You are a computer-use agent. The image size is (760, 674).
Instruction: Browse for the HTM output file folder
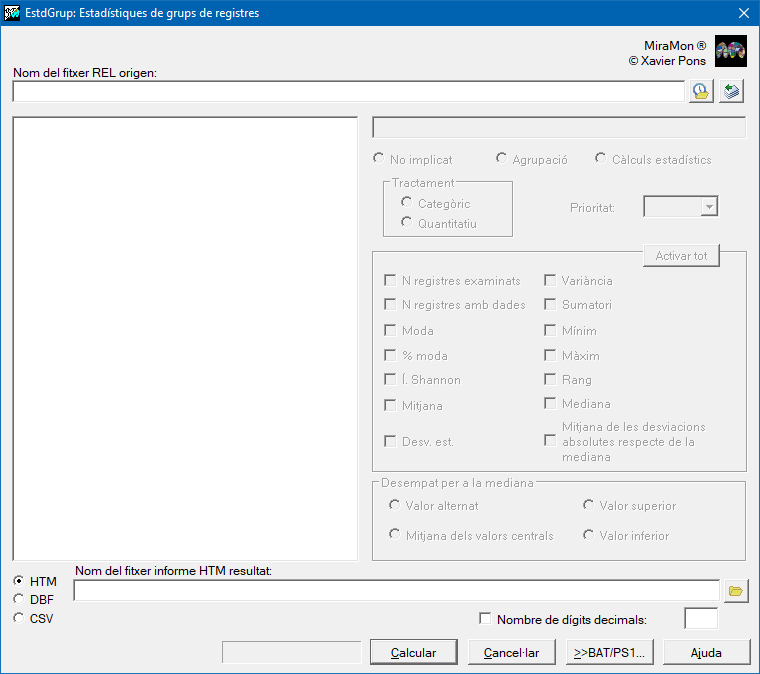point(736,591)
